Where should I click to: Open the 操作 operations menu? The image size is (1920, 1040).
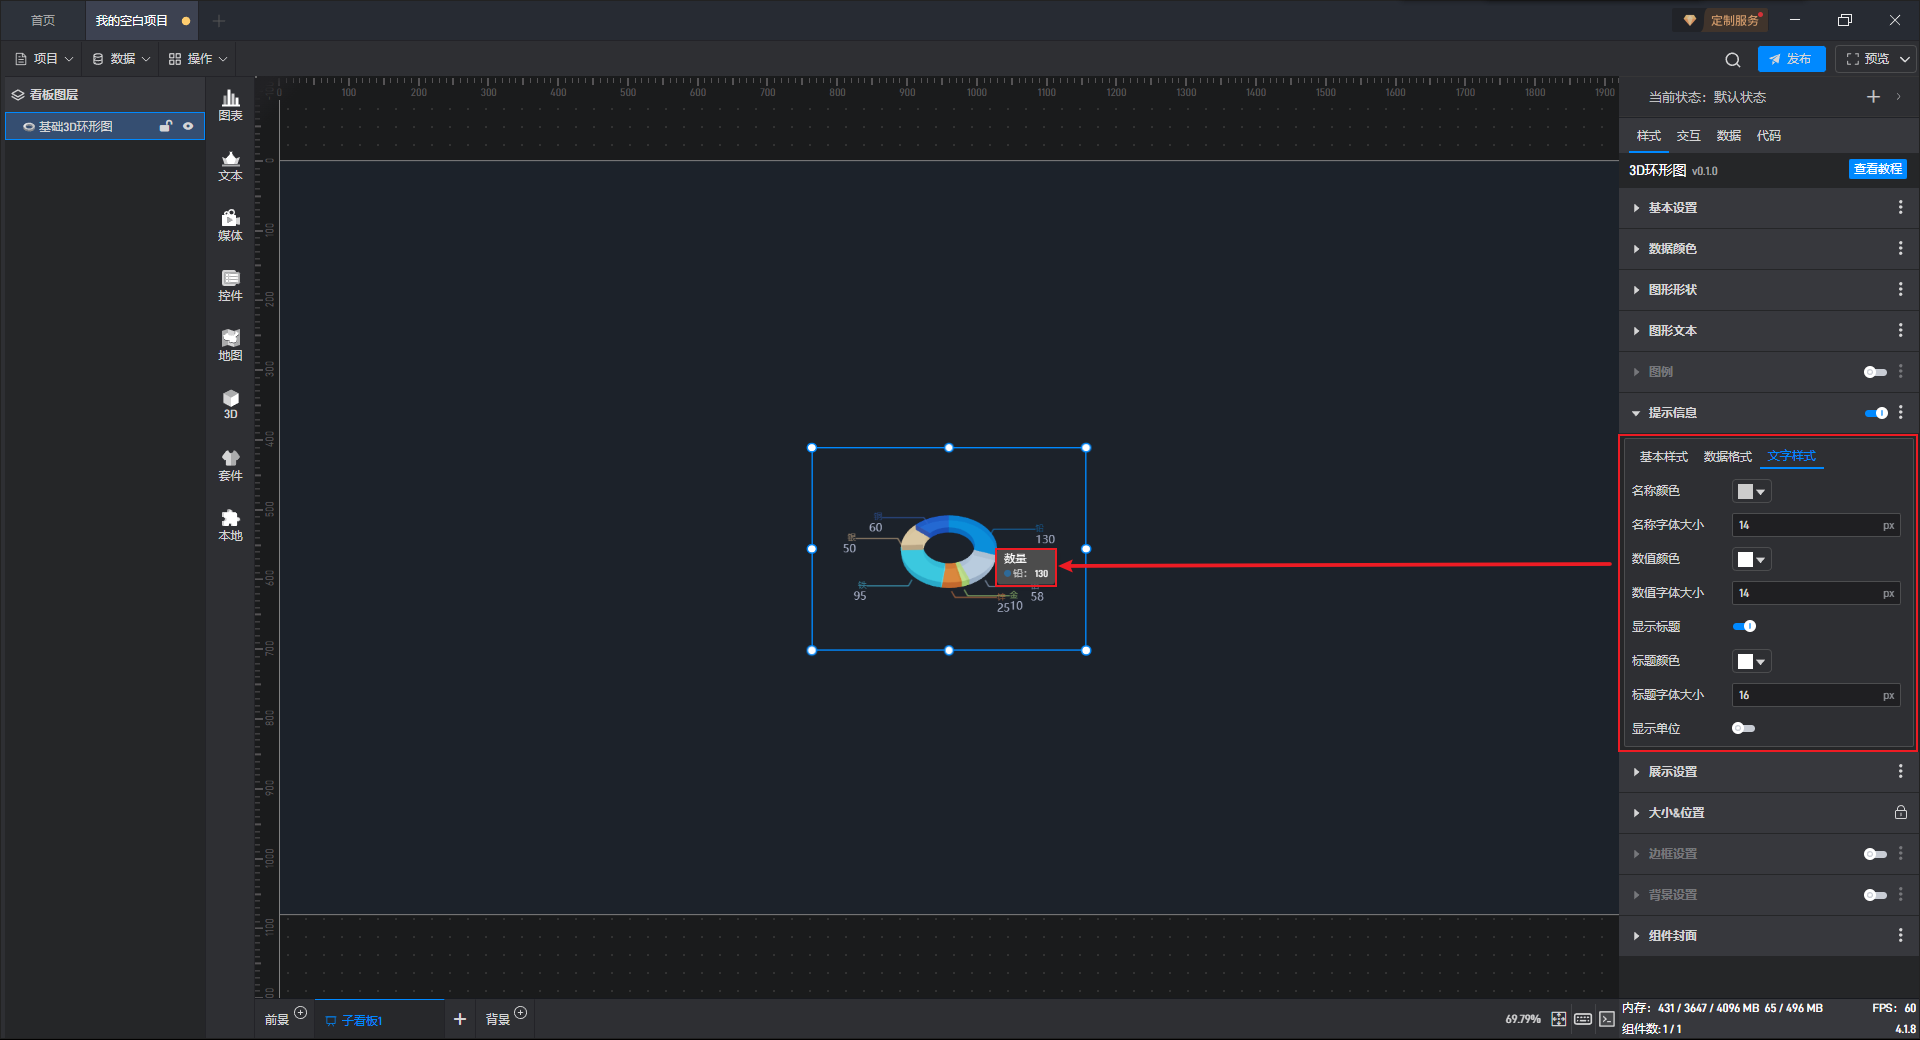[198, 59]
